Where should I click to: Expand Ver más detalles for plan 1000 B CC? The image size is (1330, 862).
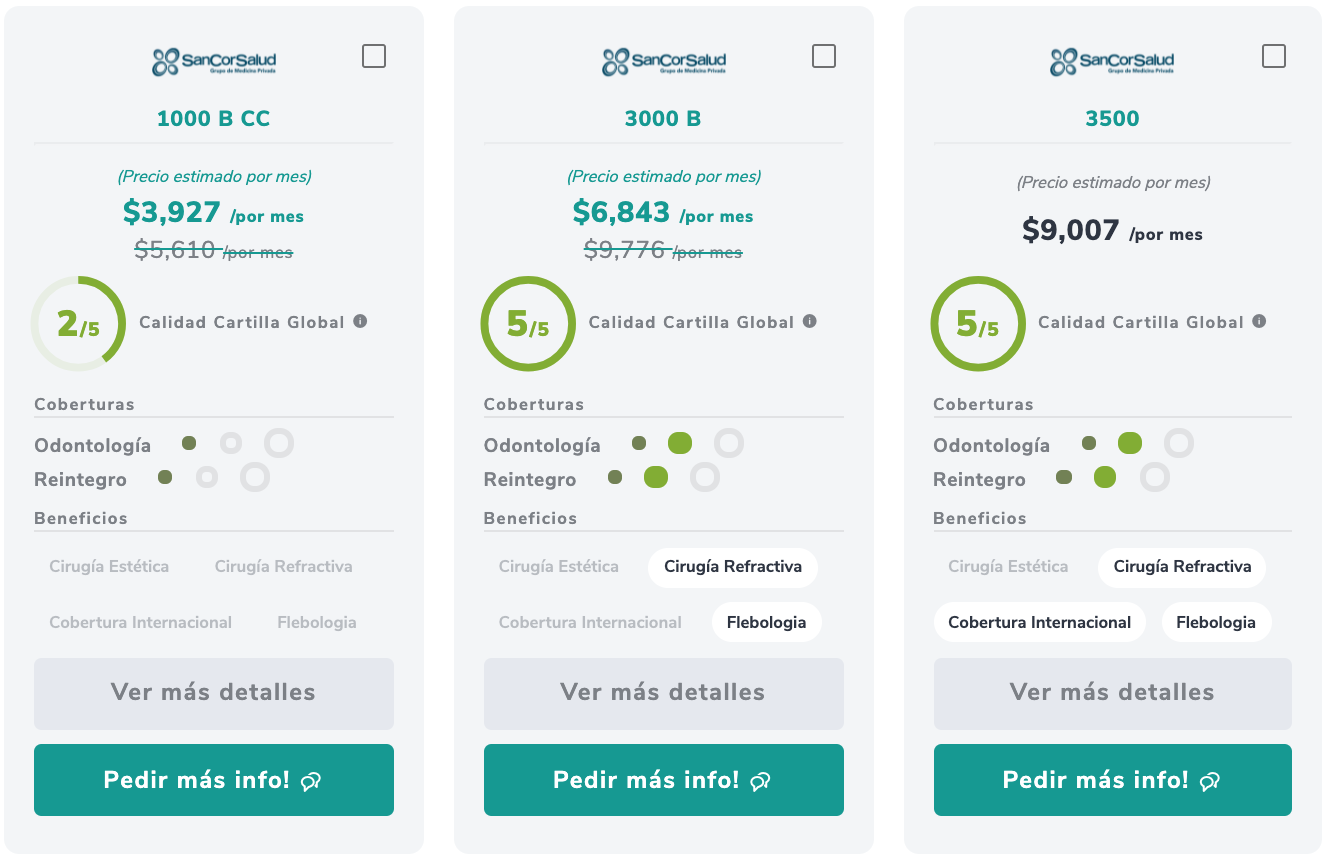(214, 693)
